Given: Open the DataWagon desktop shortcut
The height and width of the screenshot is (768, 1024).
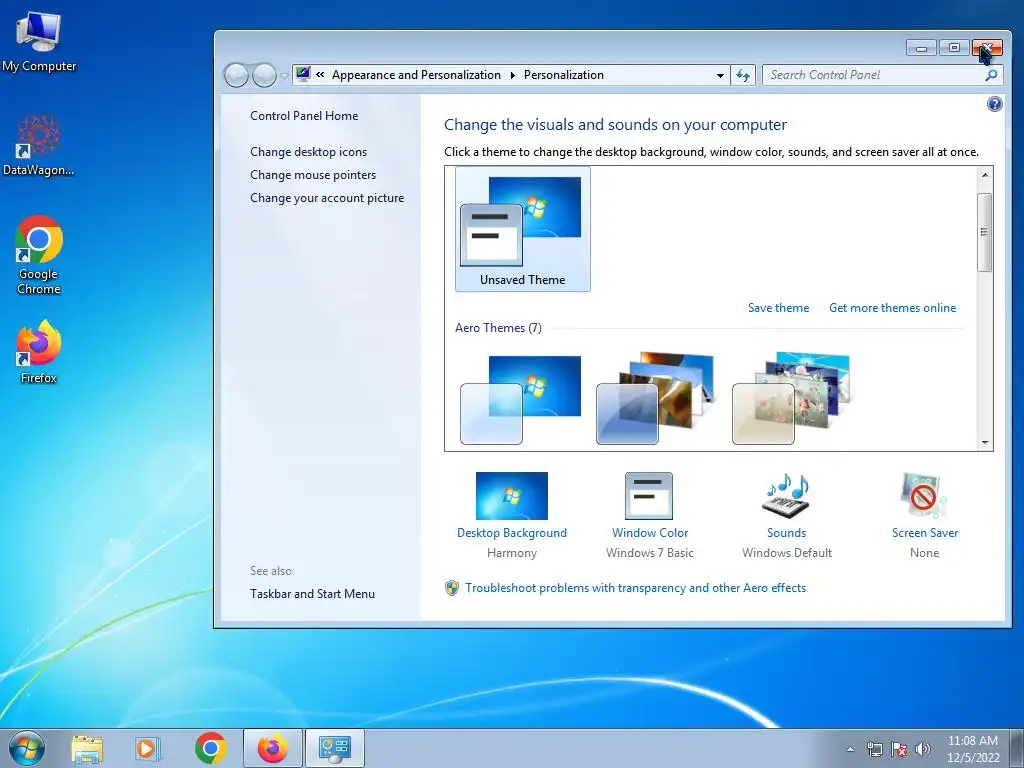Looking at the screenshot, I should click(x=39, y=145).
